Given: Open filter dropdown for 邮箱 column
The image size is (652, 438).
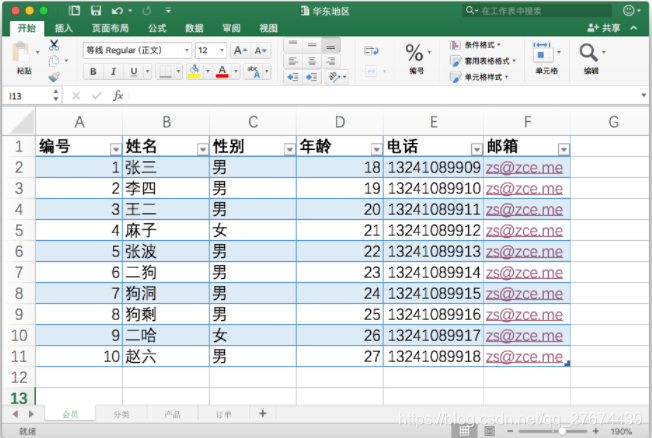Looking at the screenshot, I should click(563, 149).
